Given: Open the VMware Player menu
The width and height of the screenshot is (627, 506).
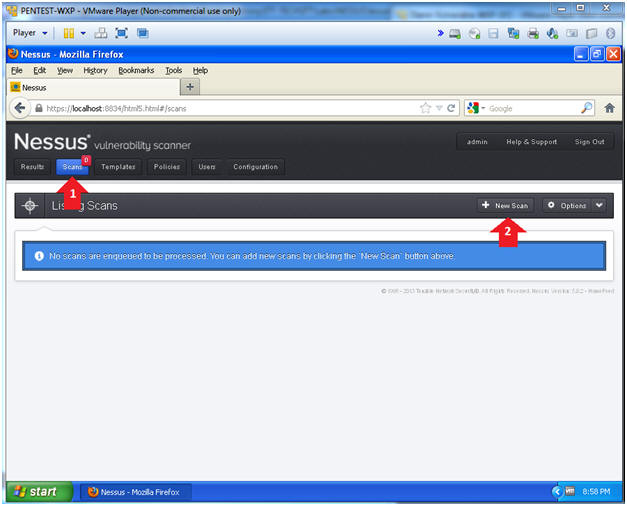Looking at the screenshot, I should 30,33.
